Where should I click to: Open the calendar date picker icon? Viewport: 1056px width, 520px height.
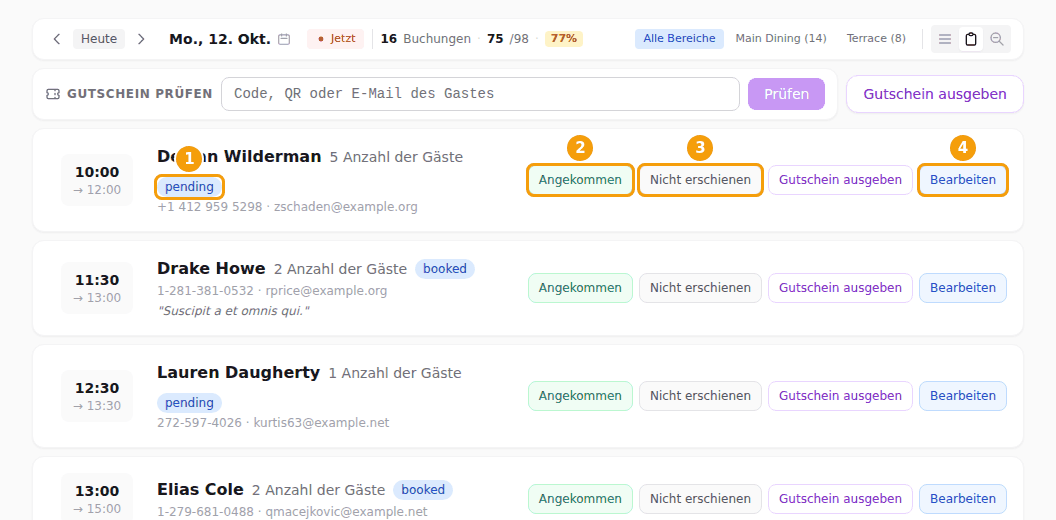284,39
